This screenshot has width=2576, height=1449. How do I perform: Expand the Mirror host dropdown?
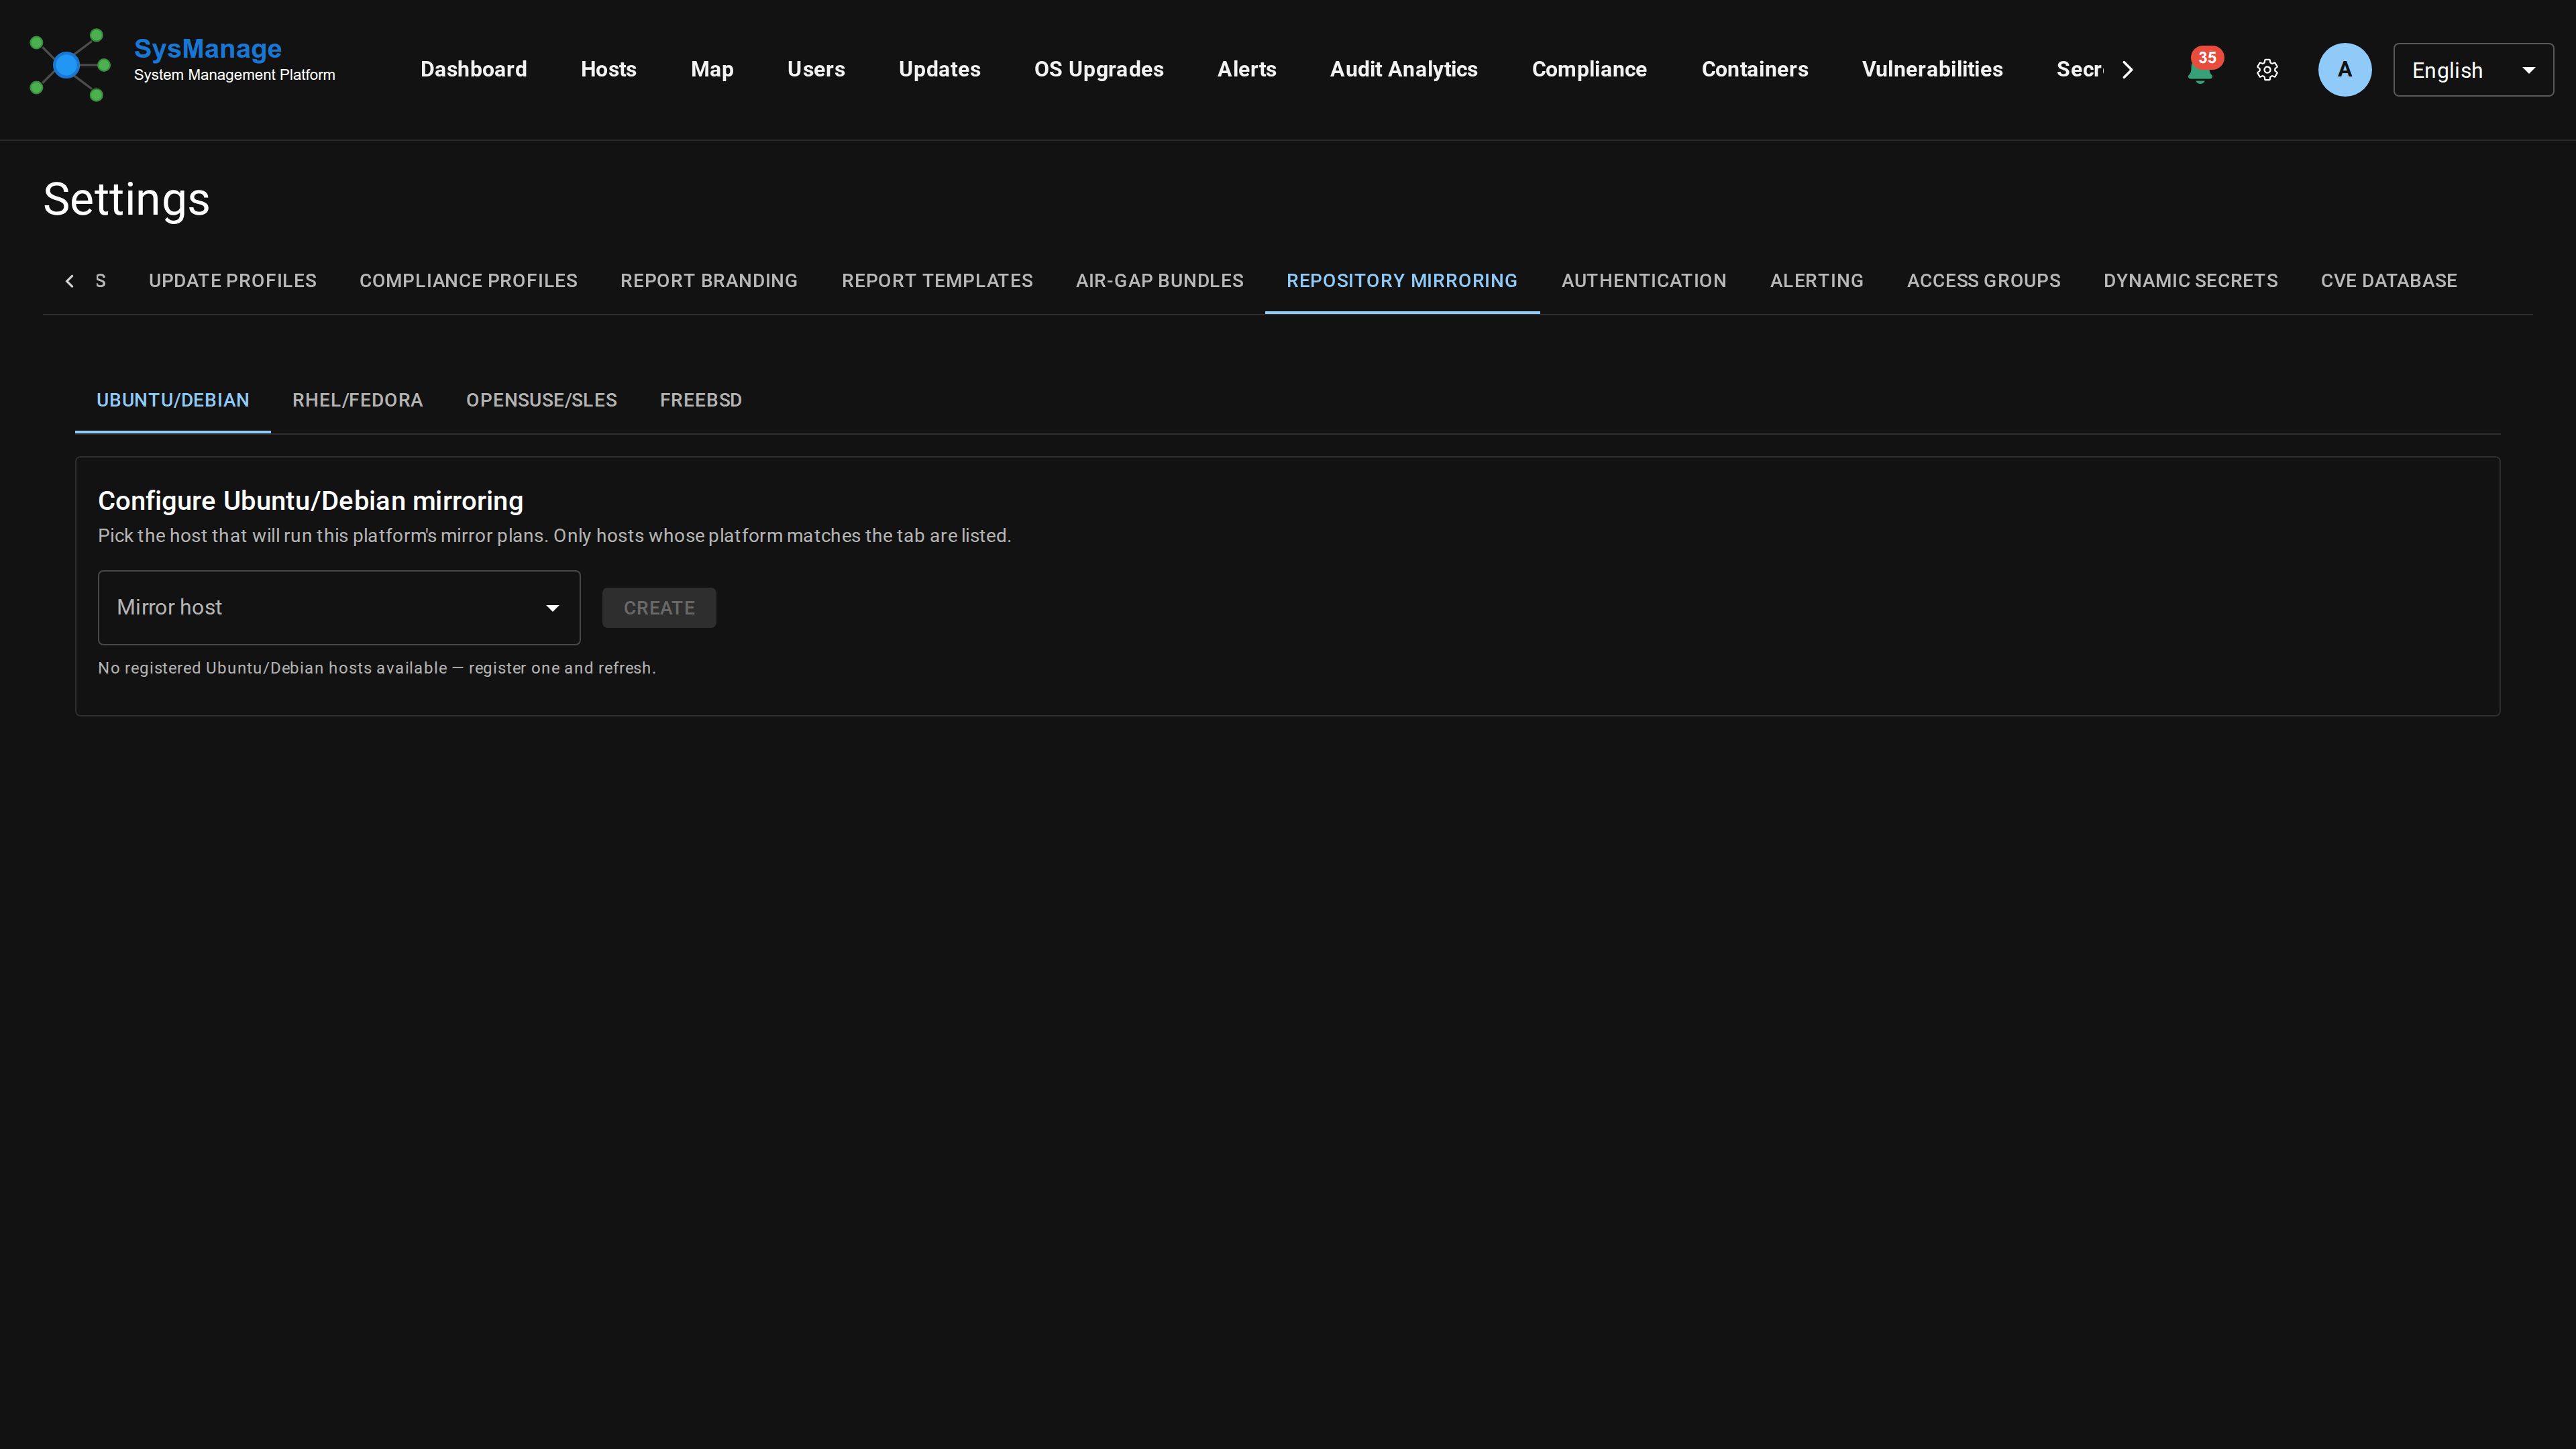pyautogui.click(x=339, y=607)
